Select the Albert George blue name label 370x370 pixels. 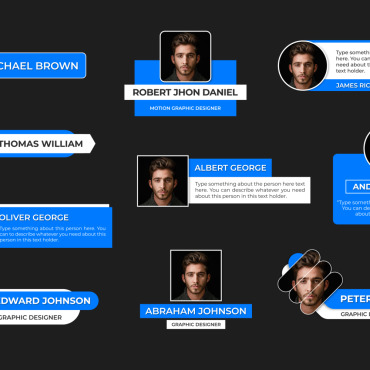tap(230, 168)
